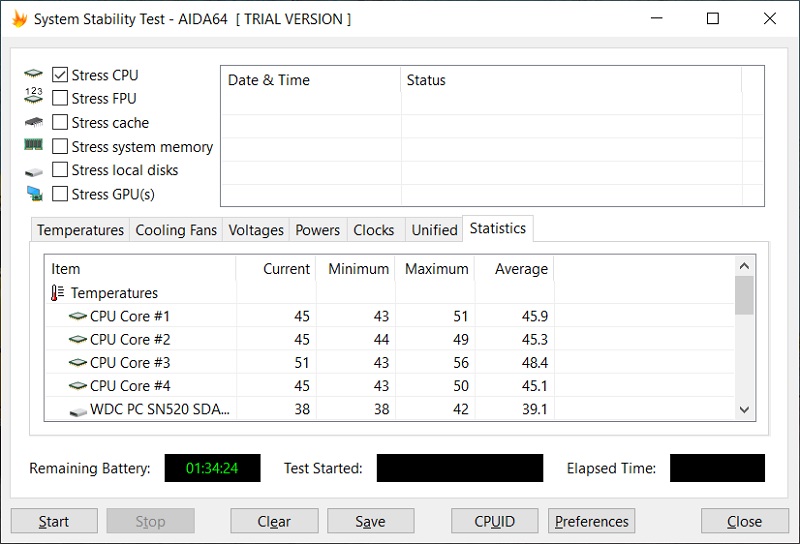
Task: Click the statistics list scroll down arrow
Action: click(744, 409)
